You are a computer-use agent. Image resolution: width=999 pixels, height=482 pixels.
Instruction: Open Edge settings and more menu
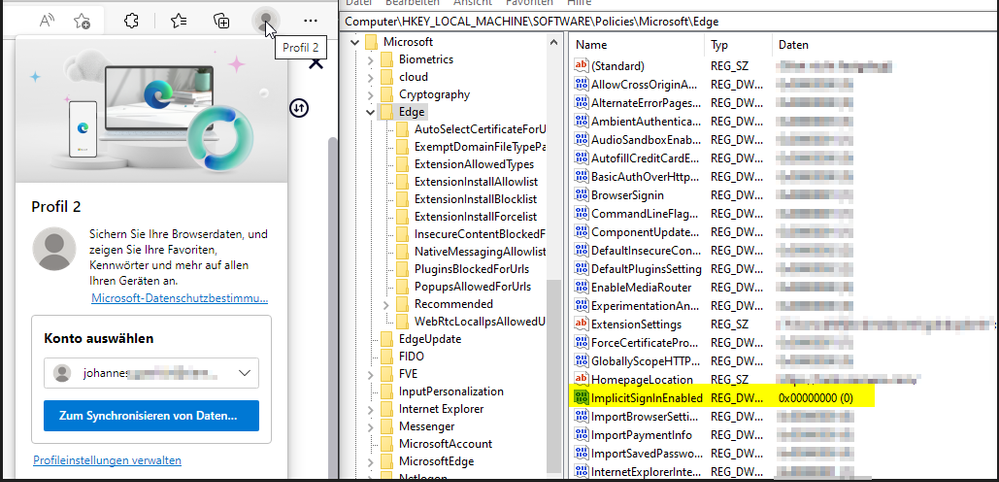click(x=311, y=21)
